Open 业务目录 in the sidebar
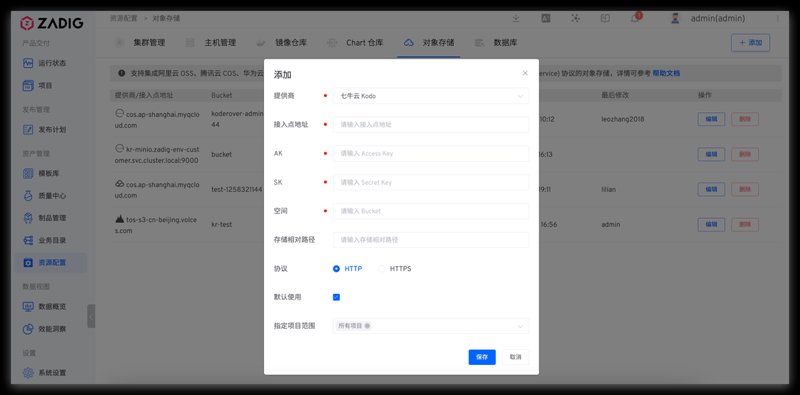The image size is (800, 395). (45, 240)
